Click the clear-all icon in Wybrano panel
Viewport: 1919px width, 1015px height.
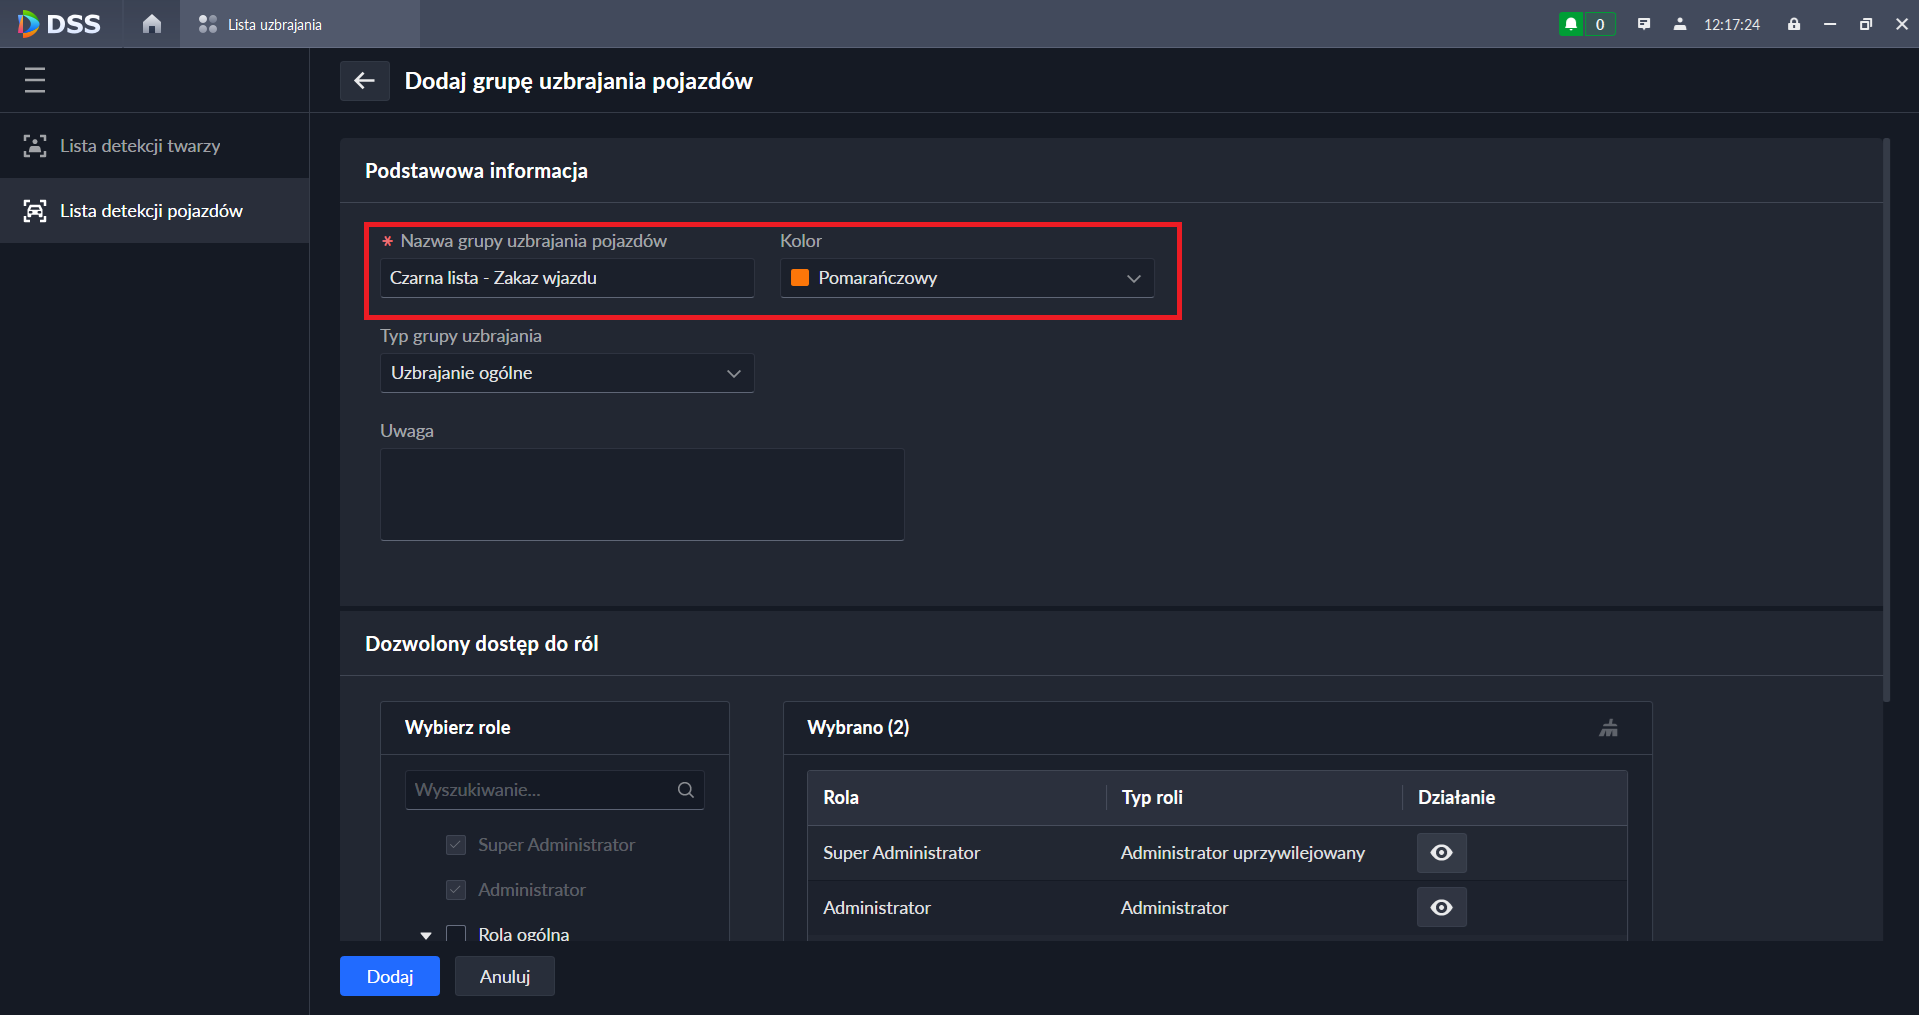pos(1608,728)
